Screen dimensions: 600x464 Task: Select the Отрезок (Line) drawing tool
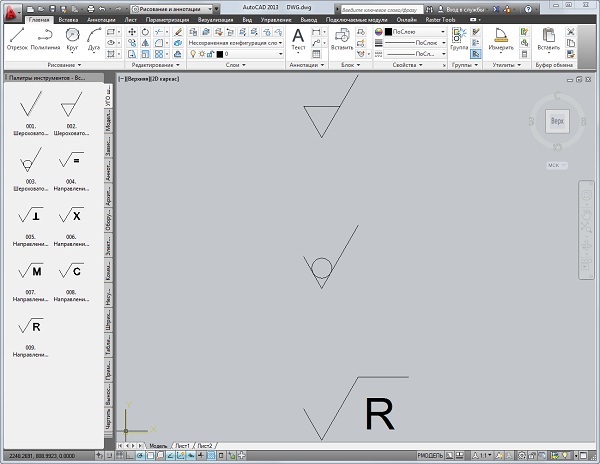[17, 38]
